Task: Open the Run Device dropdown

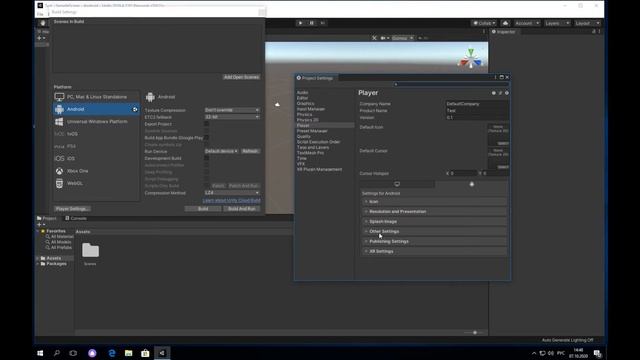Action: pyautogui.click(x=221, y=151)
